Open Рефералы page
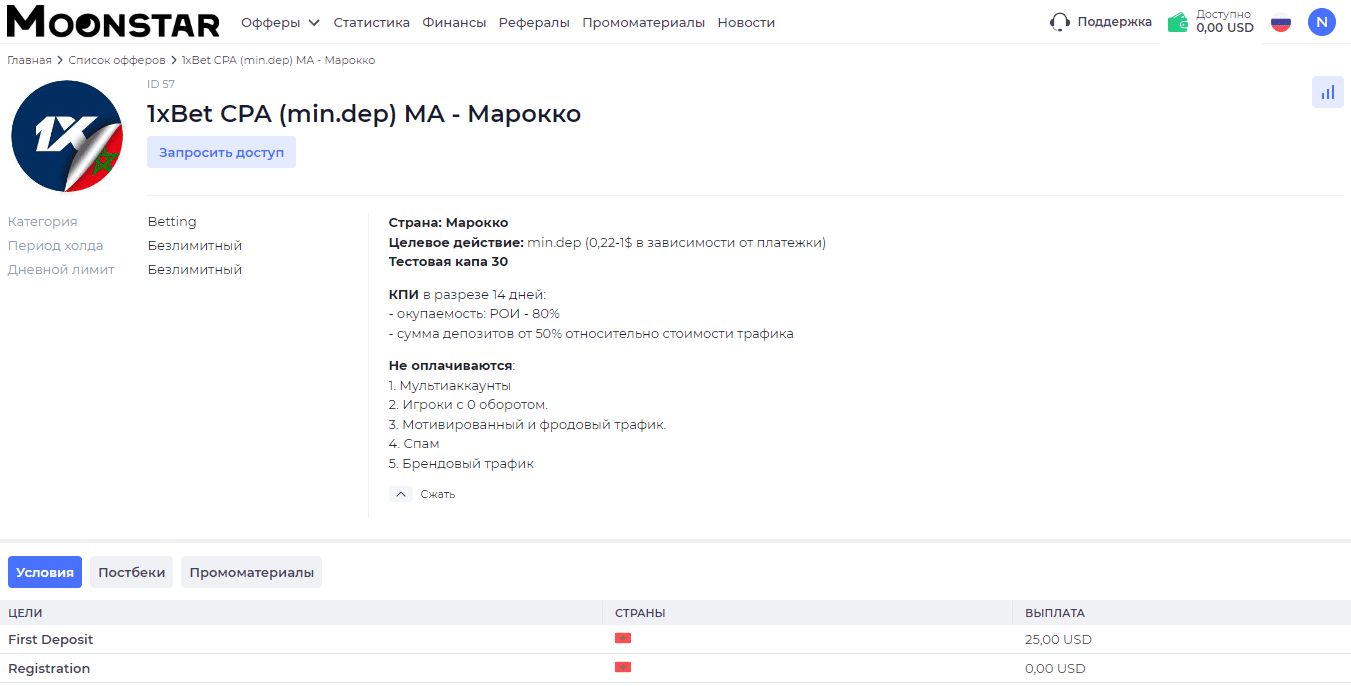Image resolution: width=1351 pixels, height=686 pixels. (x=534, y=22)
